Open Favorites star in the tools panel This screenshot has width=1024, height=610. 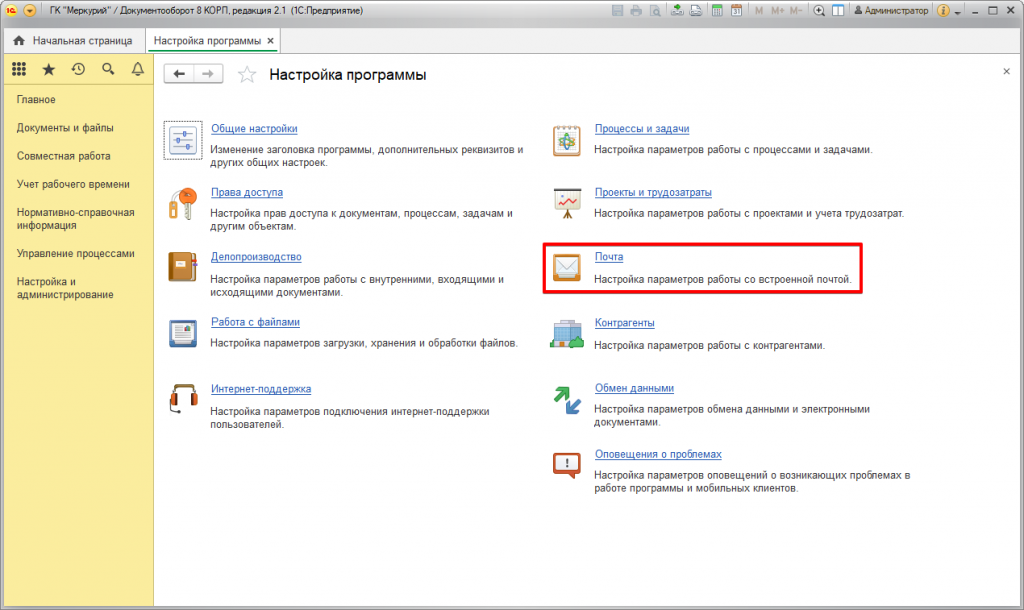click(x=48, y=69)
